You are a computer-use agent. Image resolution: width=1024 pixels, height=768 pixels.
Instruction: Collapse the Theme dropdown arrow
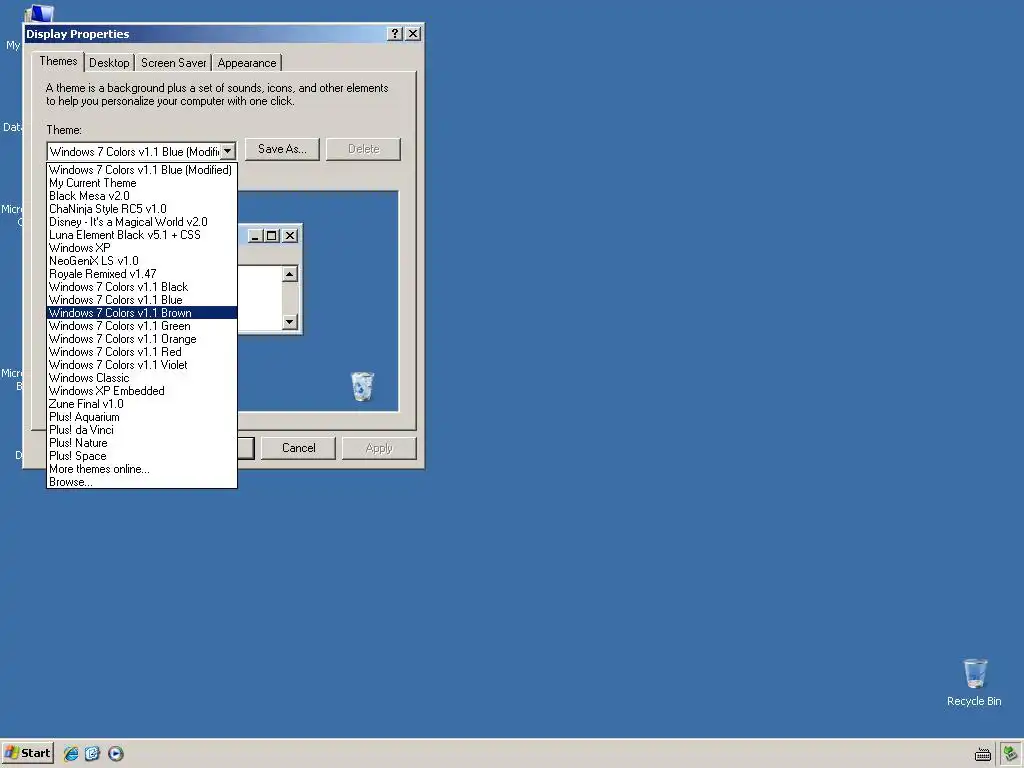(x=227, y=152)
